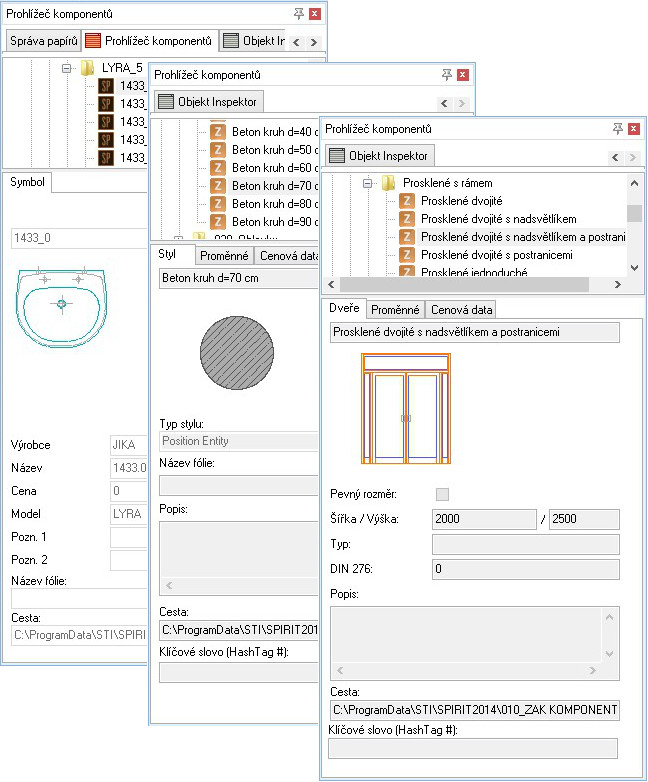This screenshot has width=648, height=782.
Task: Click the Šířka field showing 2000
Action: [484, 519]
